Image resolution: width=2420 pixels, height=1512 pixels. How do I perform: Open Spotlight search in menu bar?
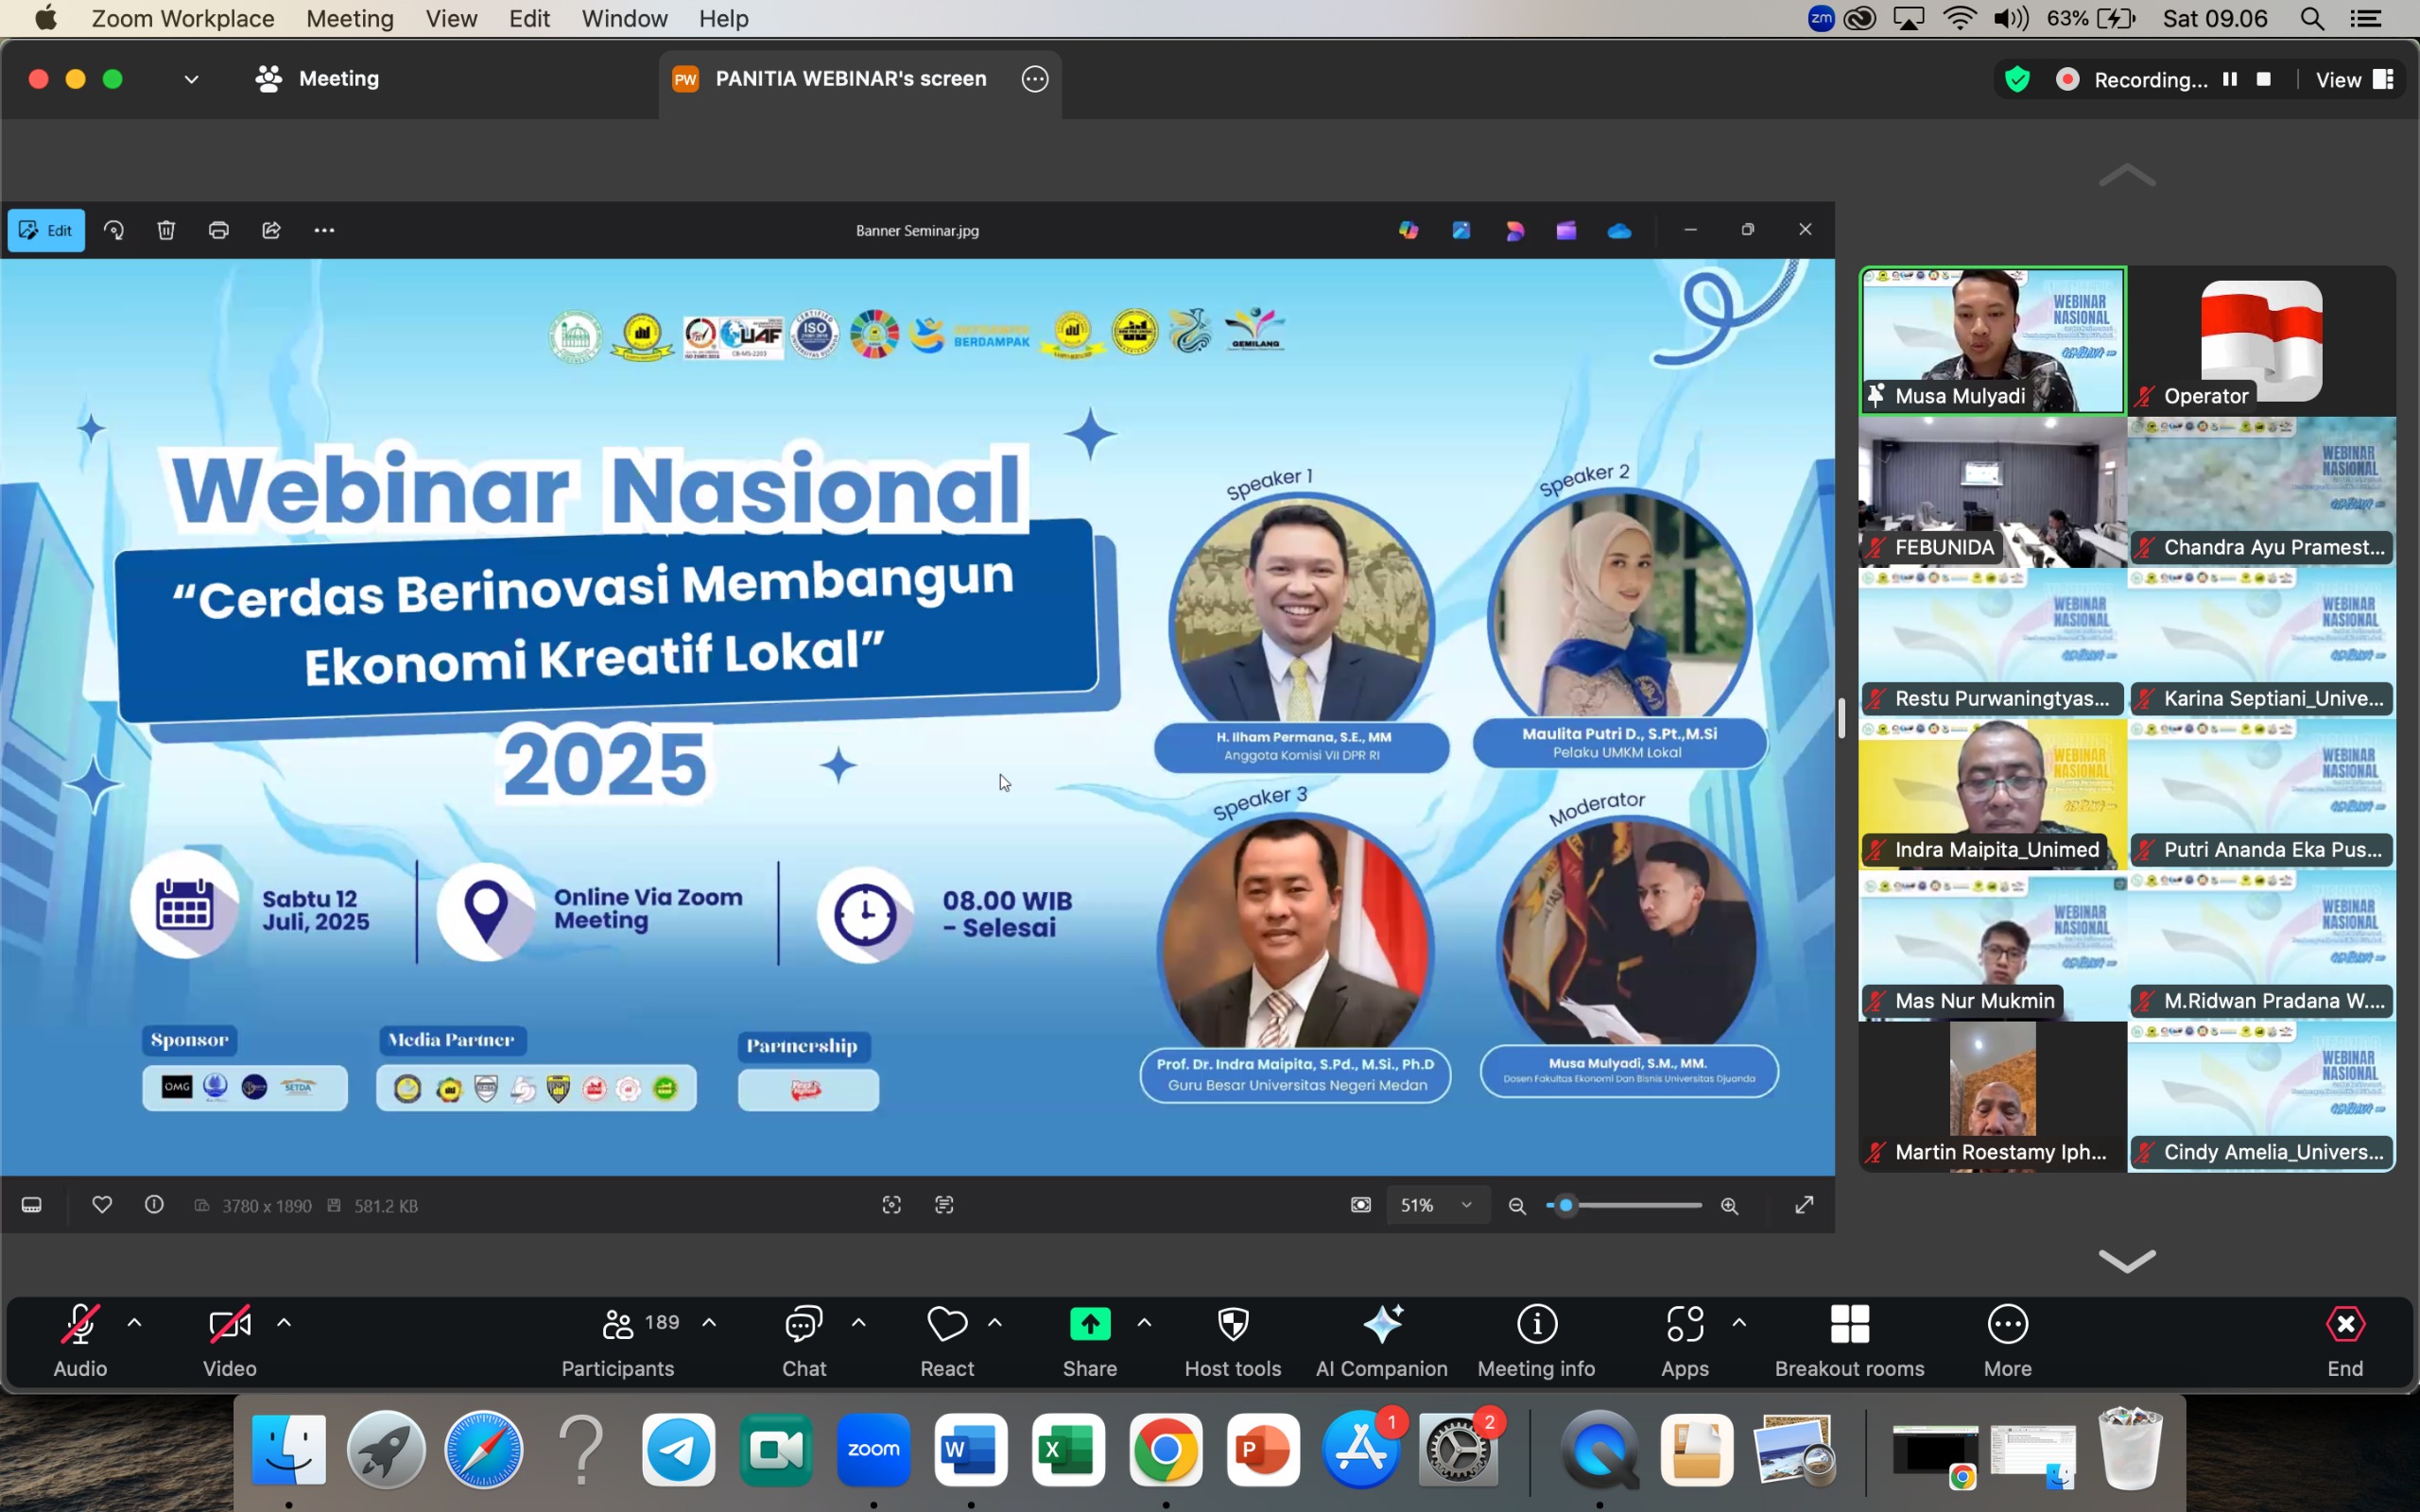pyautogui.click(x=2311, y=19)
